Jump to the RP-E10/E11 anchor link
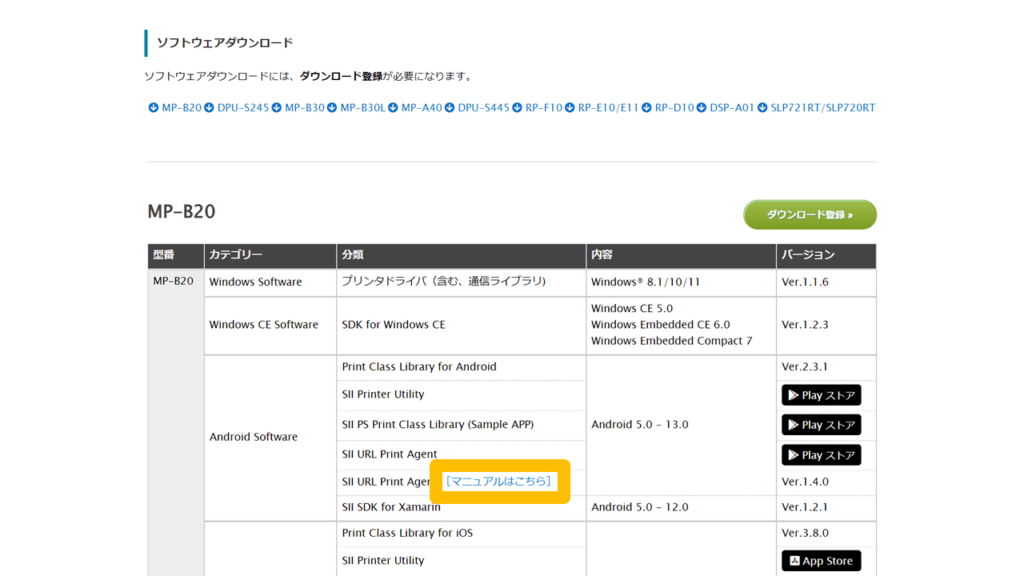Screen dimensions: 1024x576 [x=608, y=108]
